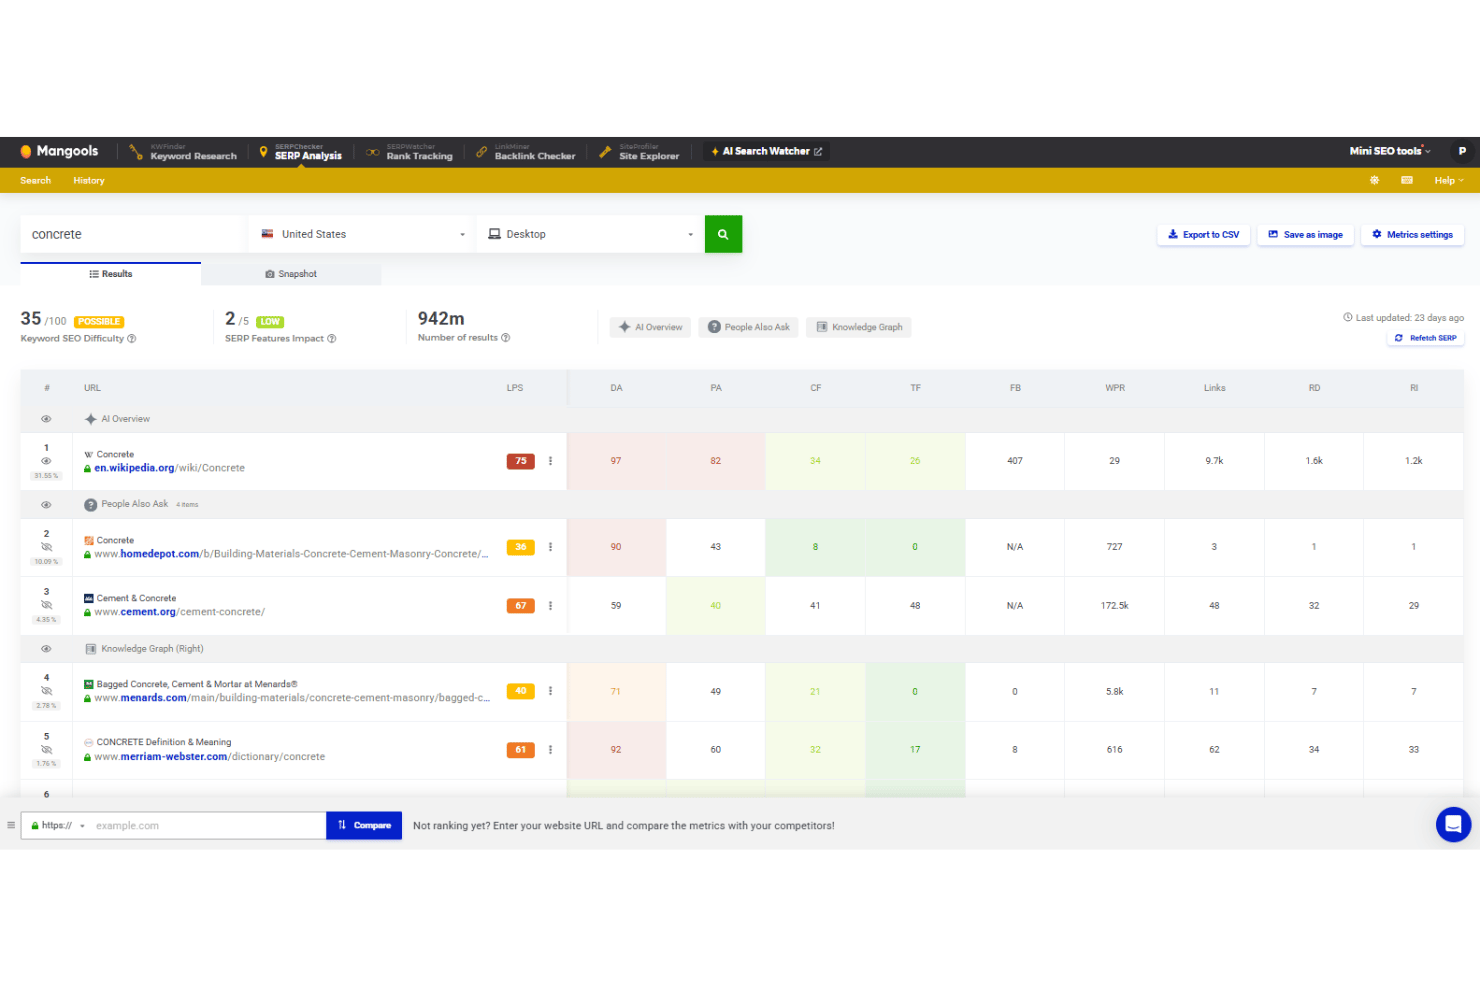Open SERPWatcher Rank Tracking tool
1480x987 pixels.
pyautogui.click(x=409, y=152)
